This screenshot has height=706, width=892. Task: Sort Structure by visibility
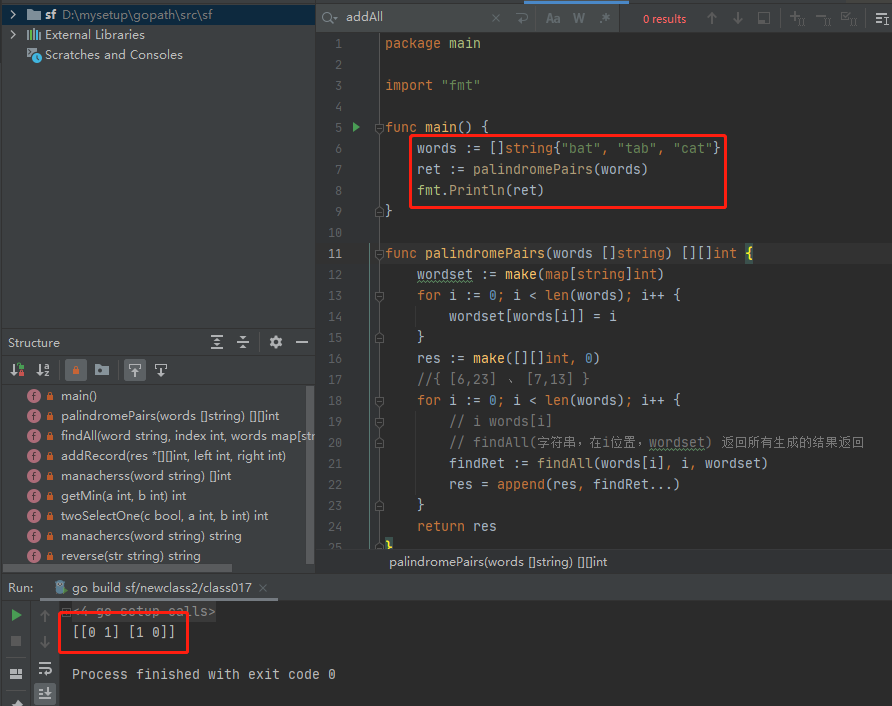point(18,370)
